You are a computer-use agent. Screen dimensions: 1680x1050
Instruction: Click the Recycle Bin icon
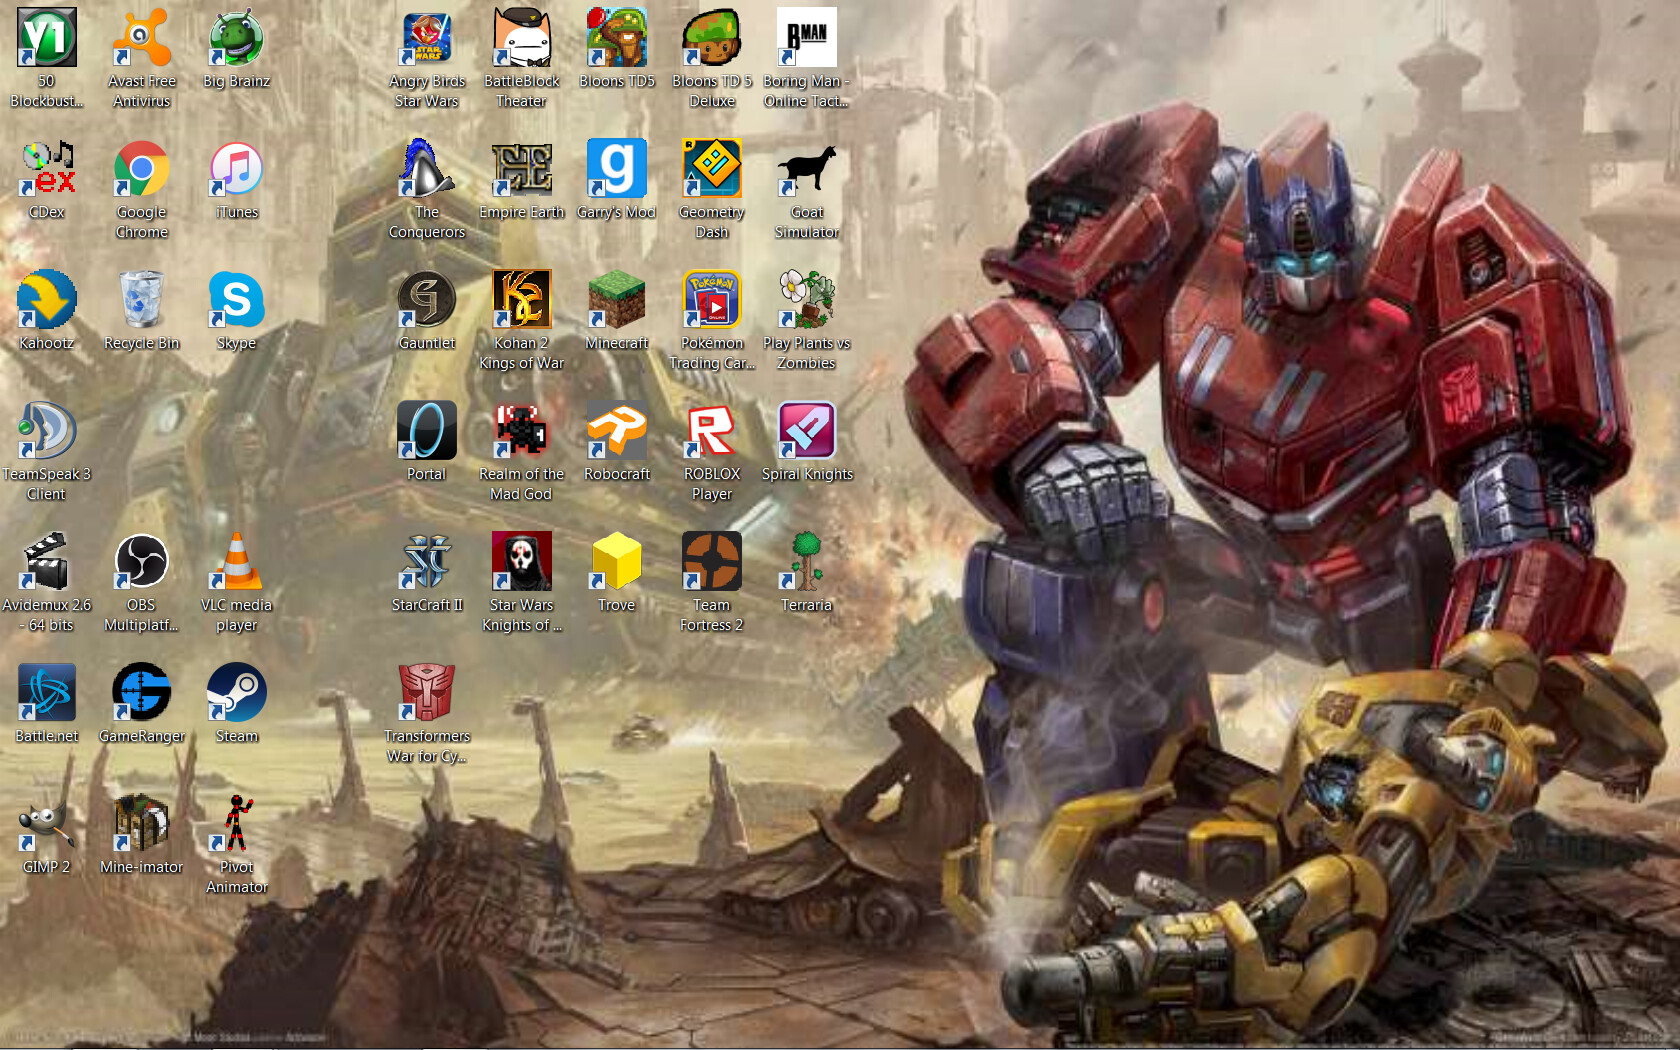[141, 300]
